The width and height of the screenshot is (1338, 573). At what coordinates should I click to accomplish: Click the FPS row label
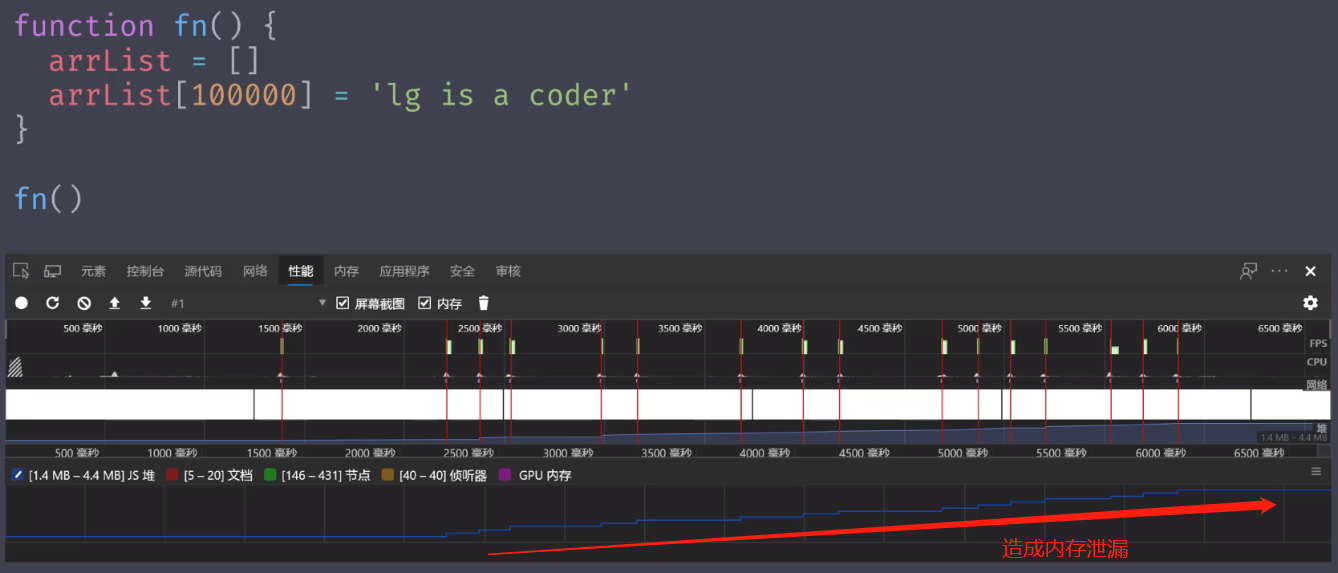[x=1318, y=343]
